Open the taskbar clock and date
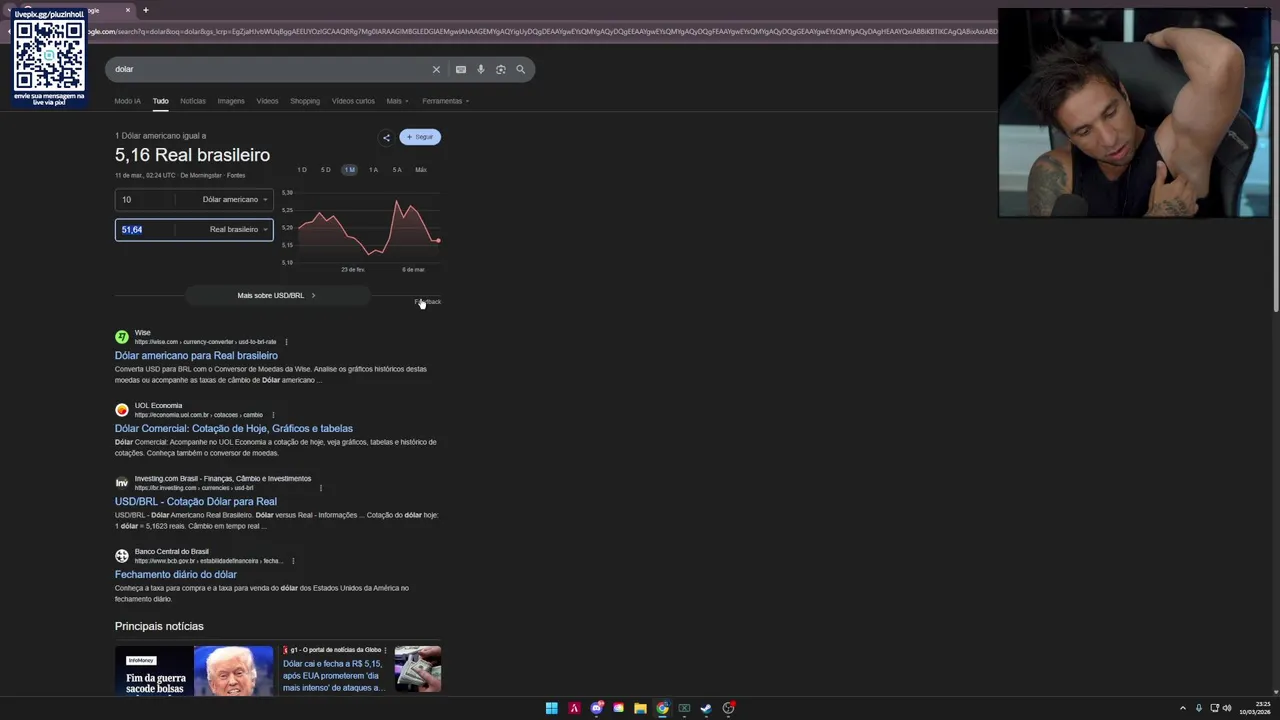 pyautogui.click(x=1255, y=708)
